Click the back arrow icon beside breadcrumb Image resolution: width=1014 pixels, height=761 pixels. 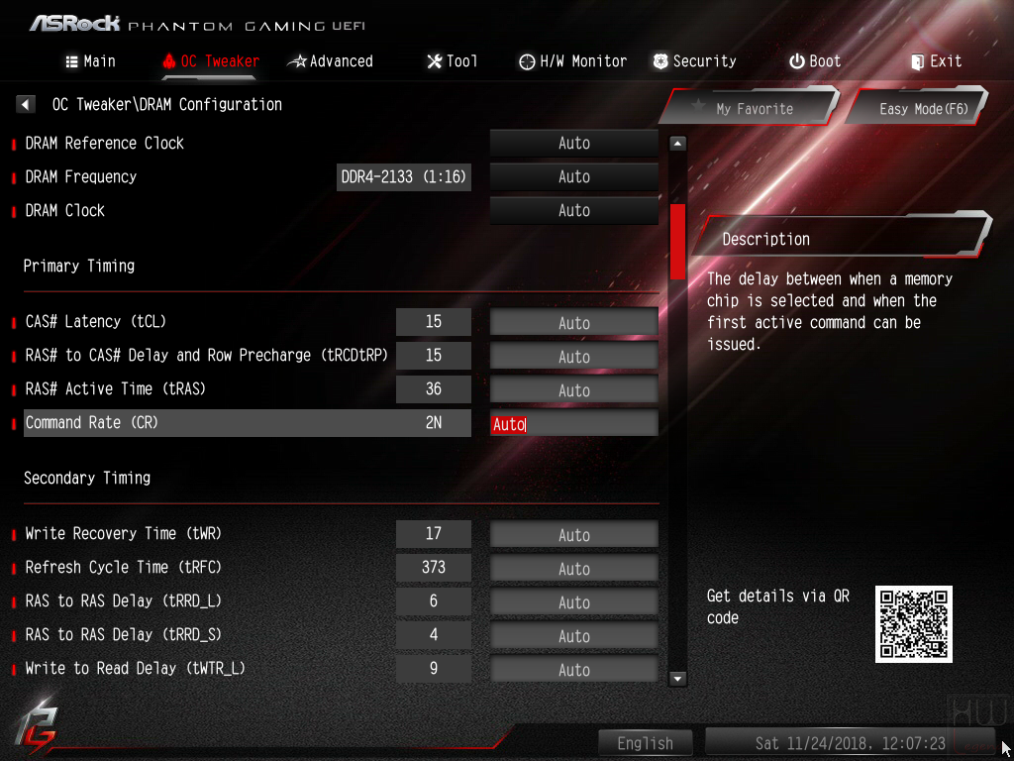[x=25, y=104]
